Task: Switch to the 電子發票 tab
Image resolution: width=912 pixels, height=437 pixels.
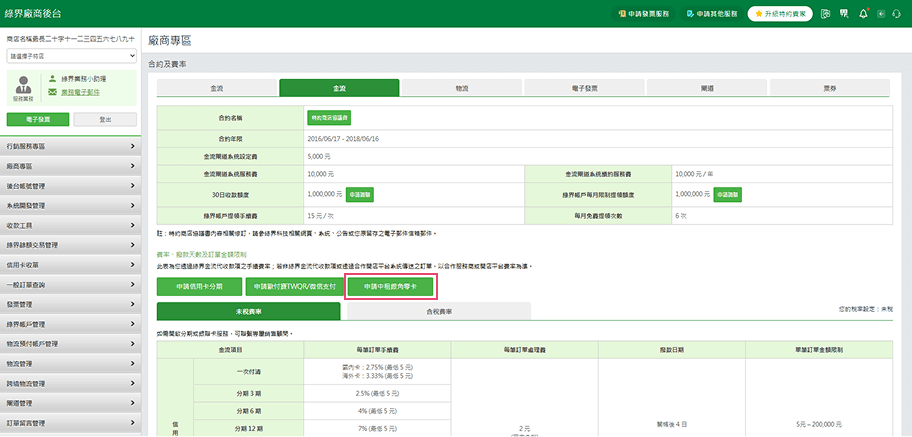Action: 583,89
